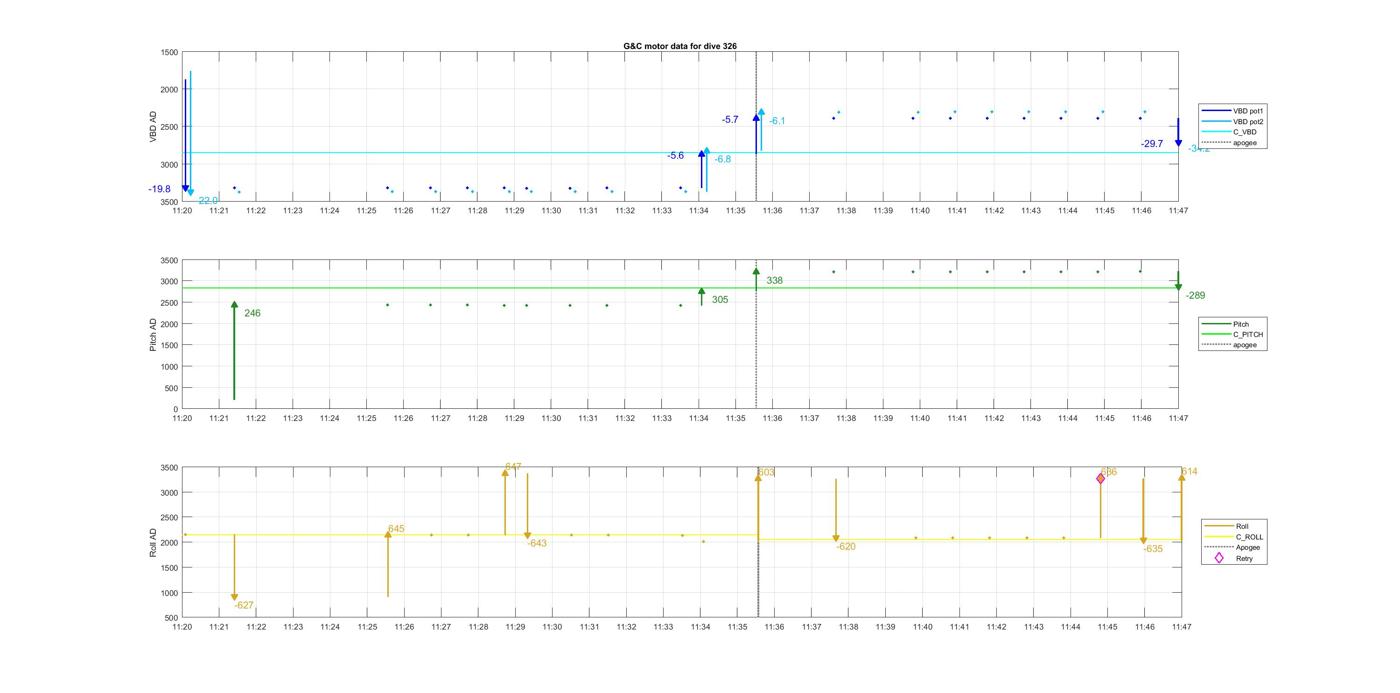
Task: Click the '-6.1' VBD pot2 data label
Action: pyautogui.click(x=777, y=121)
